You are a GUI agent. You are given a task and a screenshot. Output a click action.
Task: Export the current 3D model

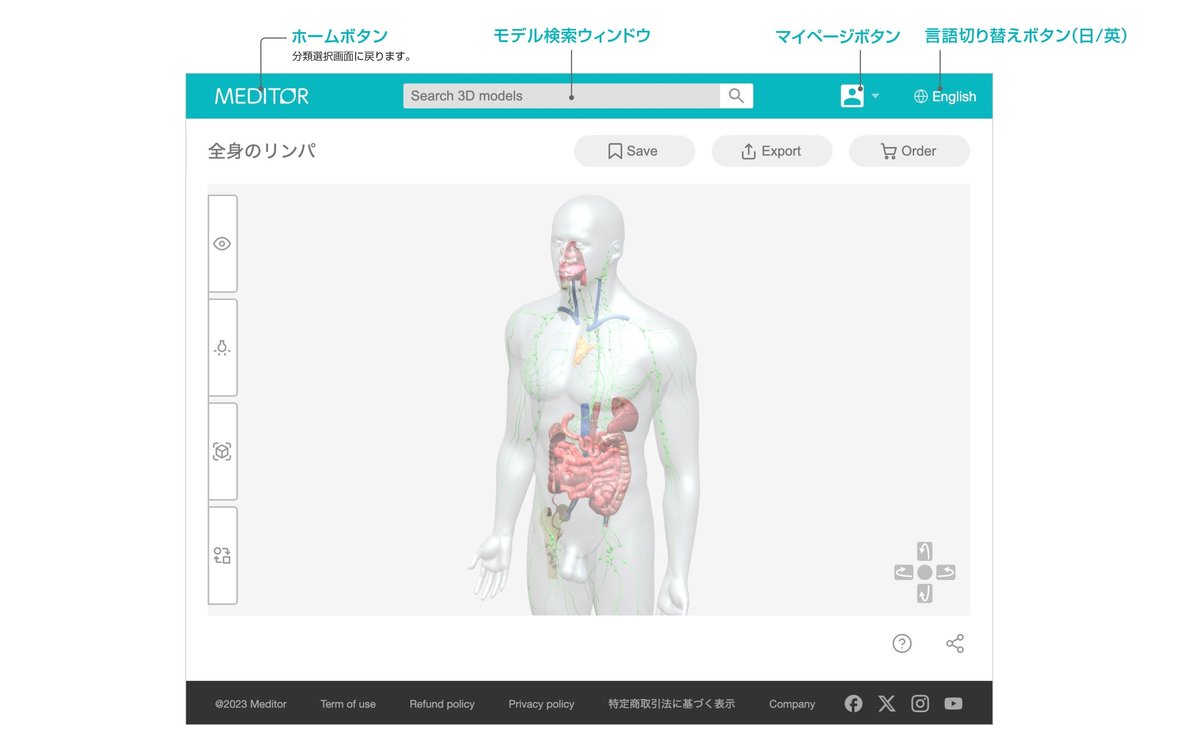pos(772,151)
